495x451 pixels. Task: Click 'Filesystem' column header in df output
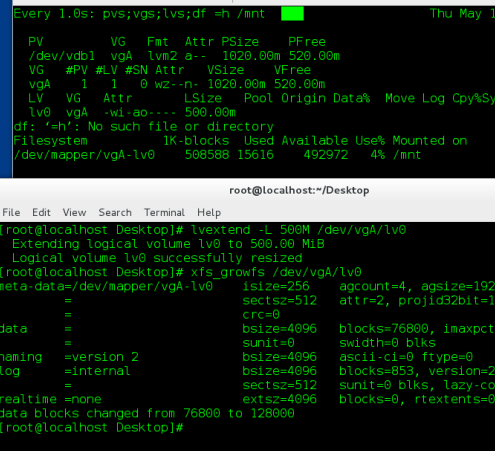click(51, 141)
